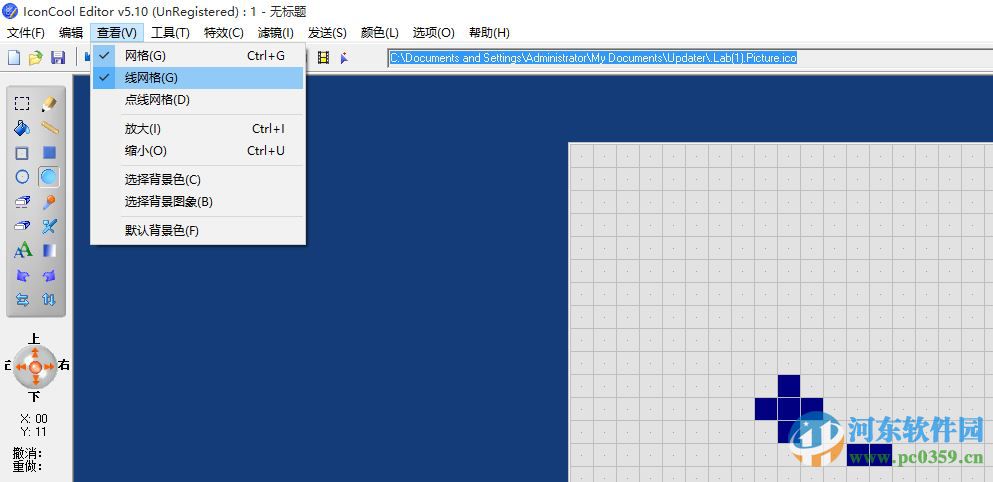This screenshot has height=482, width=993.
Task: Toggle the checked 线网格(G) option
Action: [x=198, y=78]
